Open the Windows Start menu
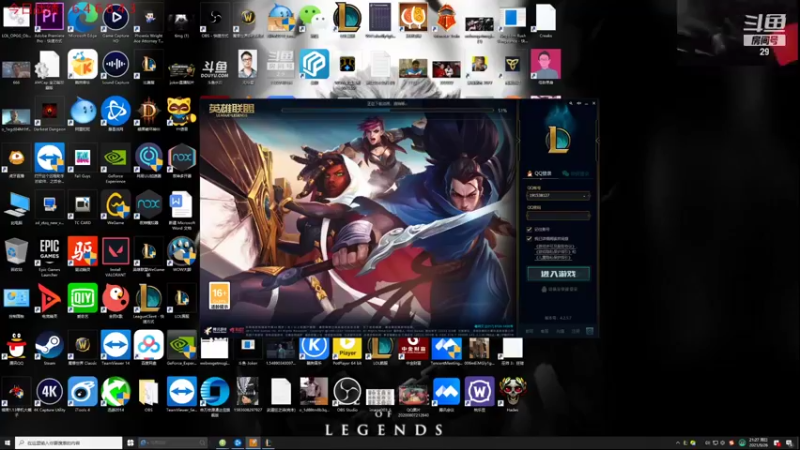 (7, 443)
